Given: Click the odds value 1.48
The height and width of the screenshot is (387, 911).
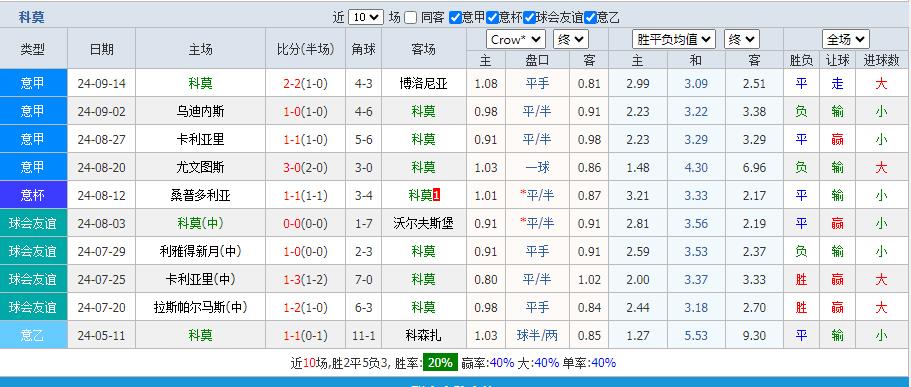Looking at the screenshot, I should tap(638, 167).
